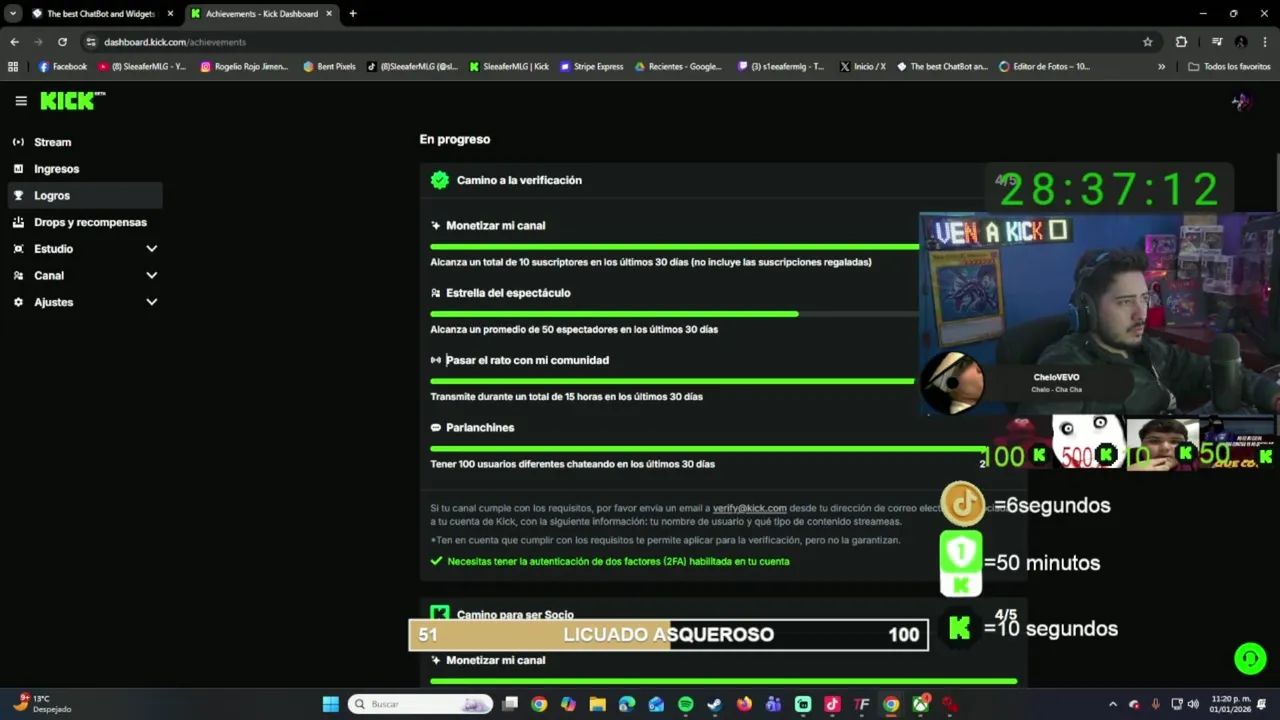Open Spotify from the taskbar
Image resolution: width=1280 pixels, height=720 pixels.
(685, 704)
